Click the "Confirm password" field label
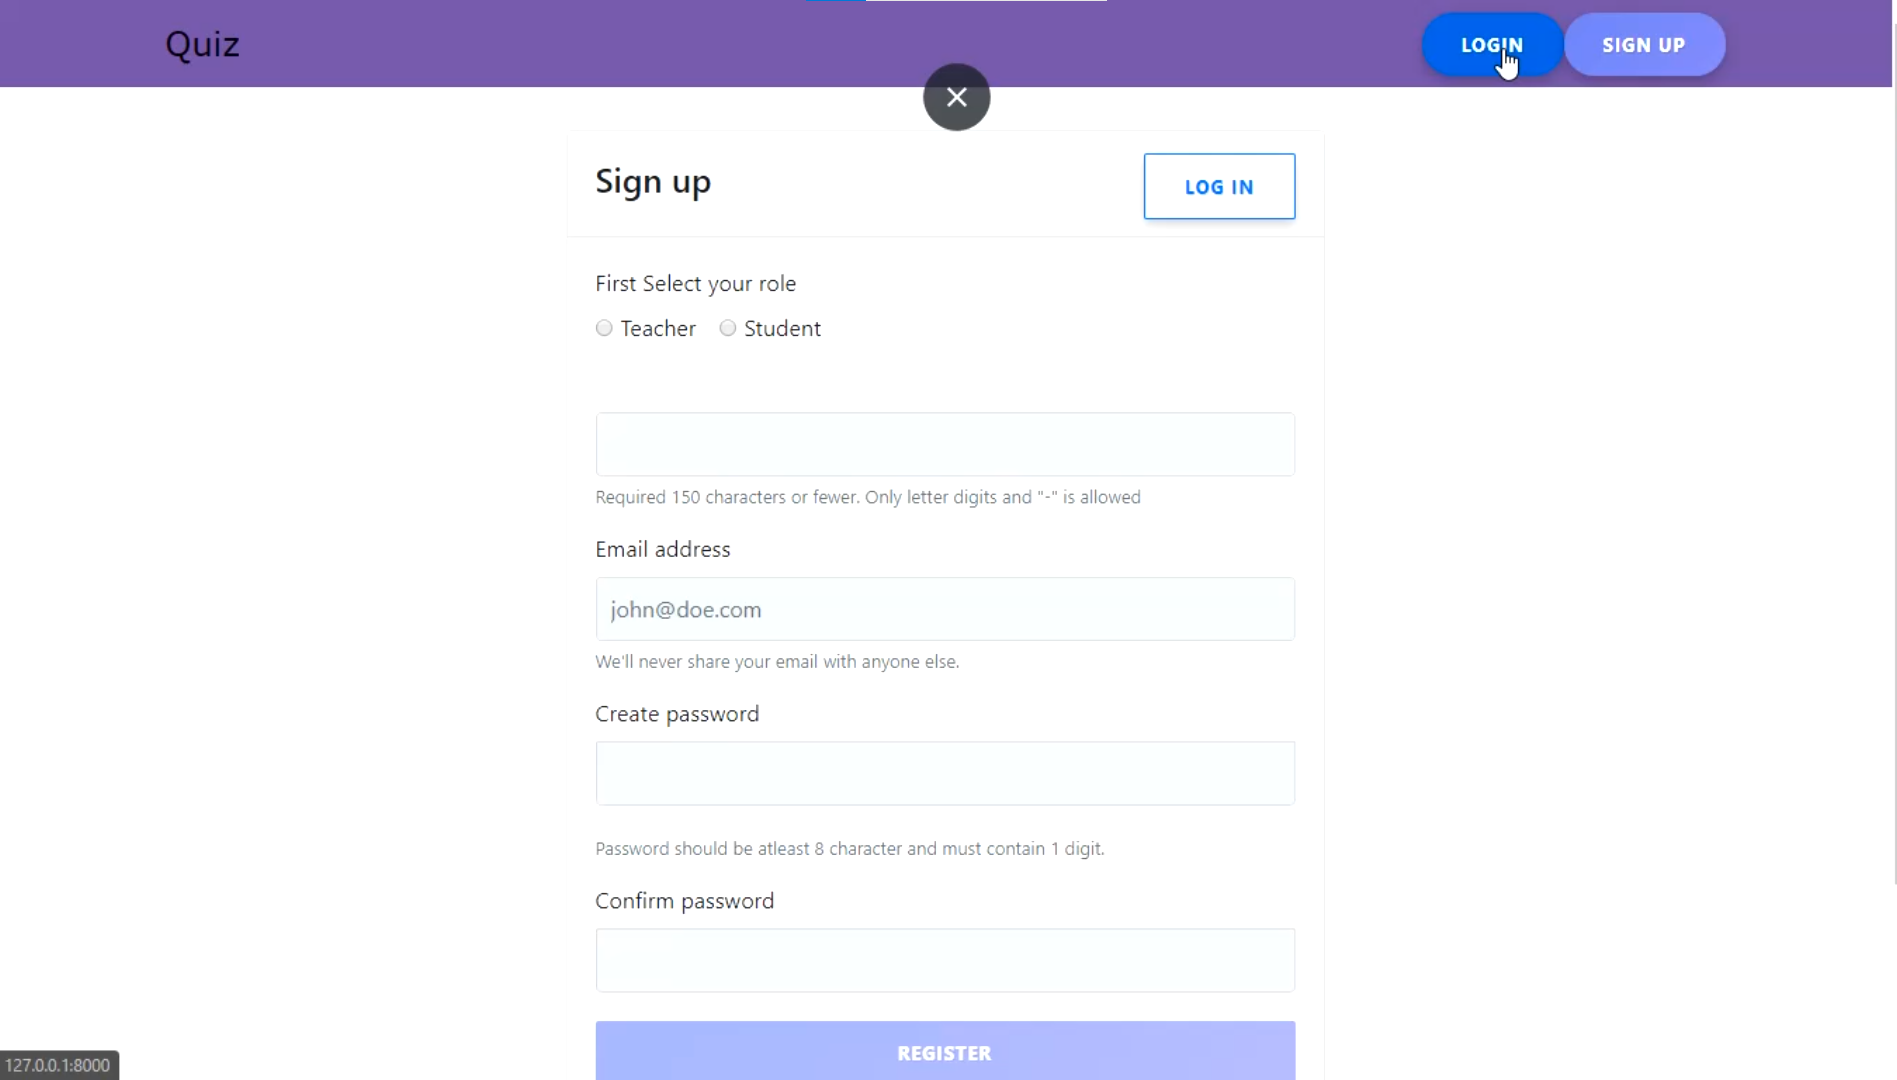Image resolution: width=1897 pixels, height=1080 pixels. 684,901
